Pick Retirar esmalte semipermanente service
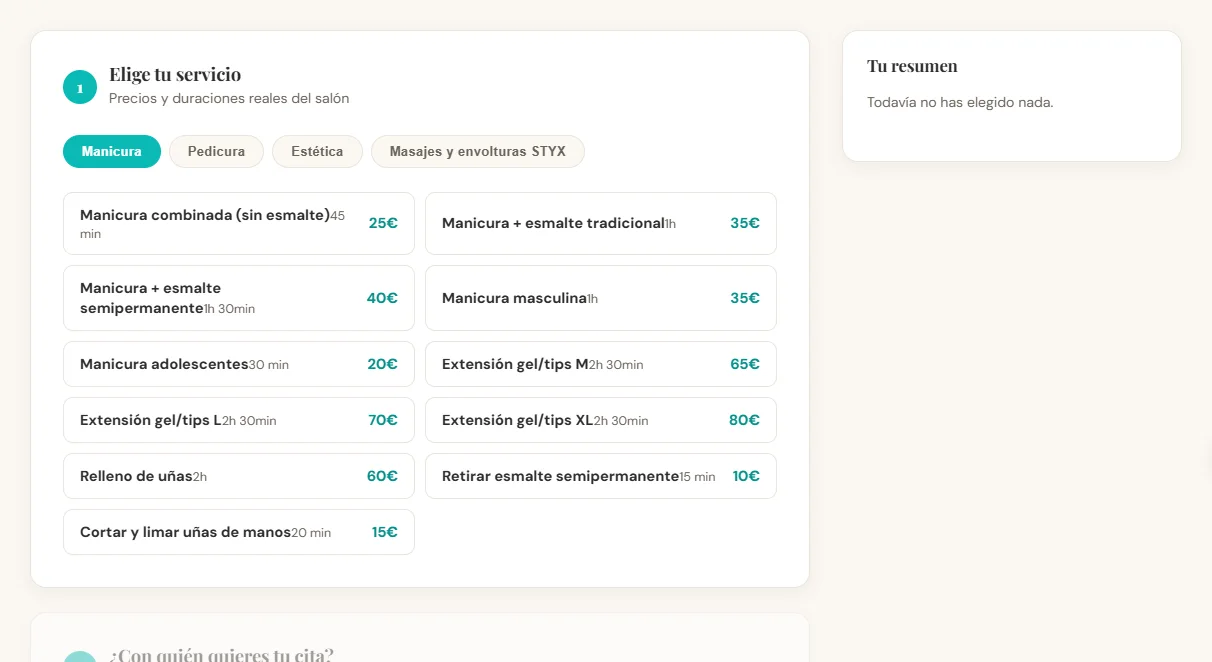The image size is (1212, 662). point(601,476)
